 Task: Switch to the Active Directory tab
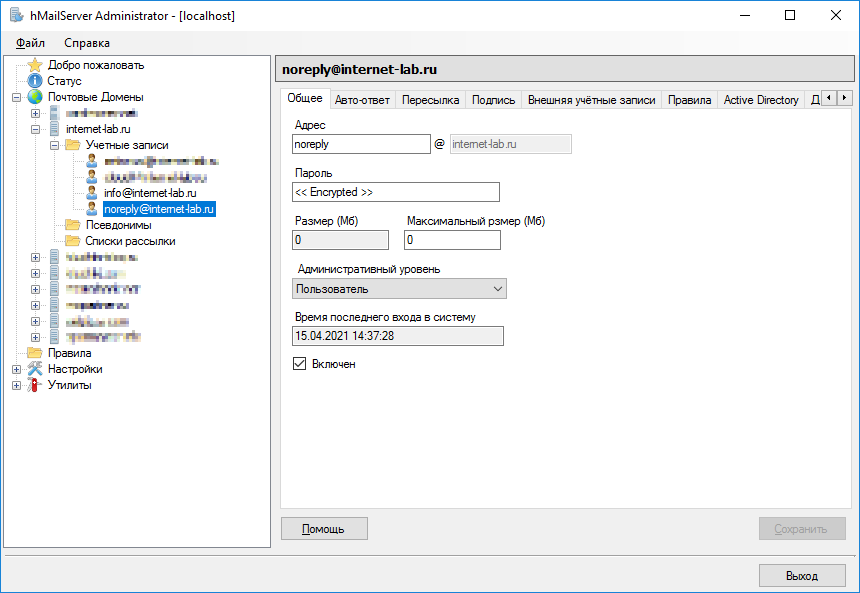click(x=761, y=100)
